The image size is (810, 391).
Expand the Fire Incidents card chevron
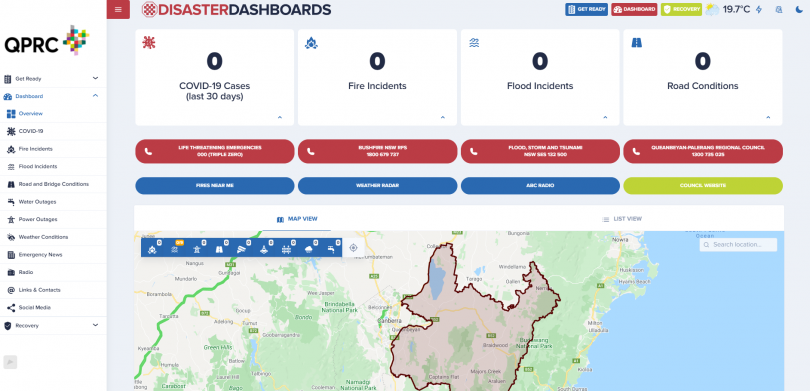click(x=443, y=117)
